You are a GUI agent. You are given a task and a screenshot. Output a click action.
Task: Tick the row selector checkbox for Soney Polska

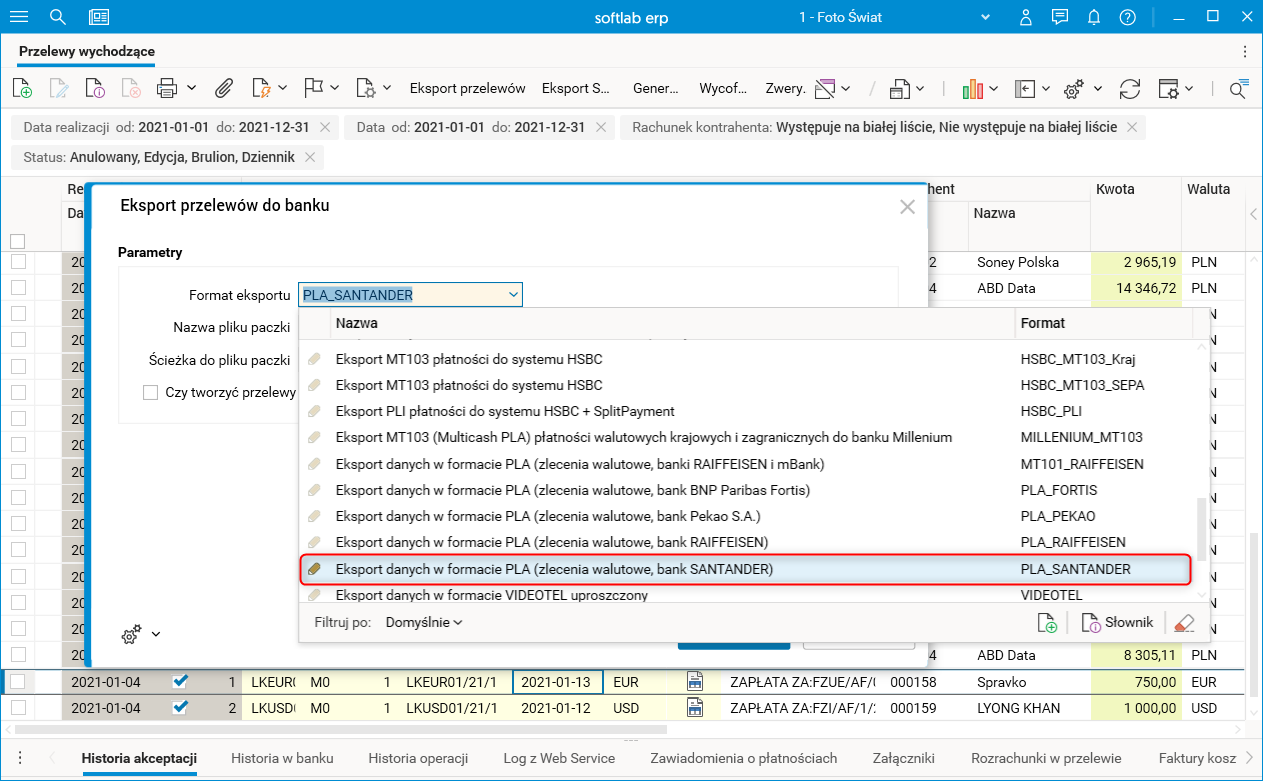(x=18, y=262)
